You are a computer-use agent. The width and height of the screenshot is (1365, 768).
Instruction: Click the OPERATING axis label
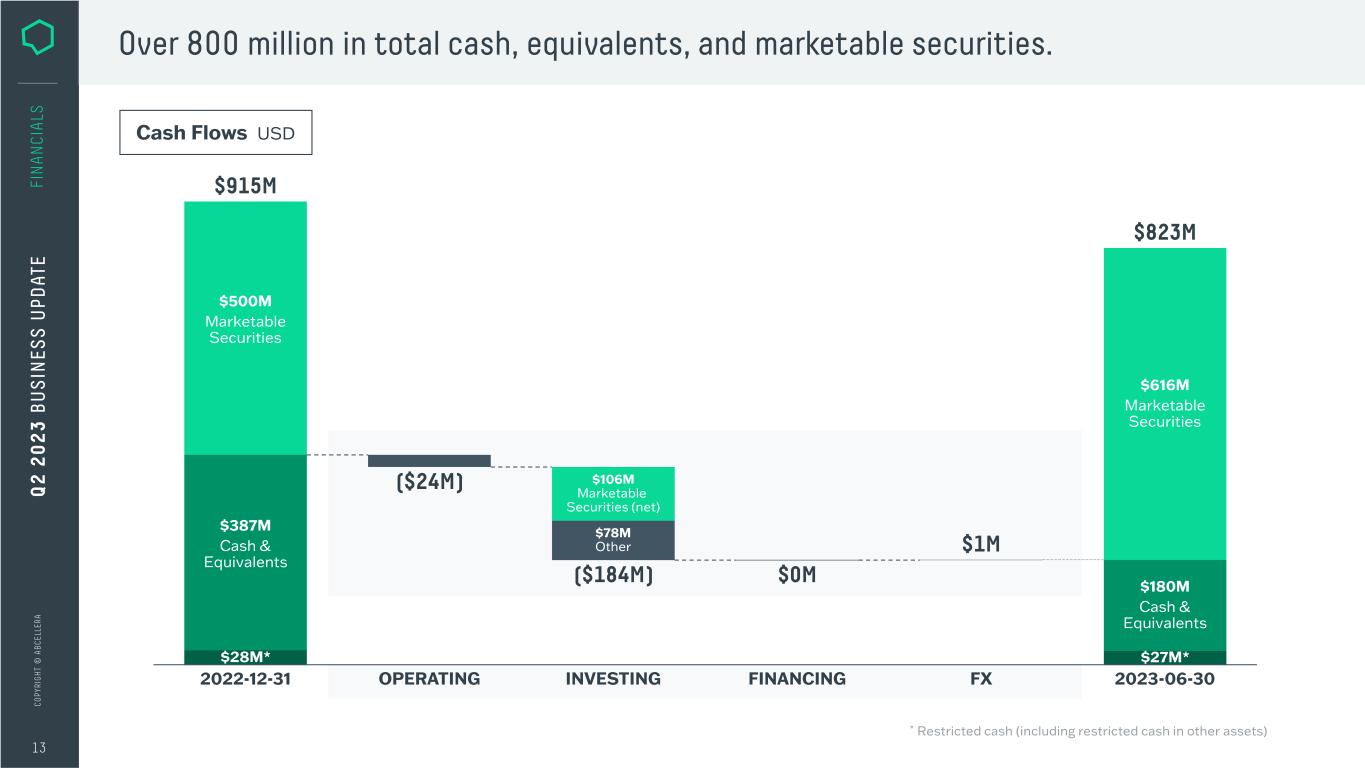pyautogui.click(x=429, y=679)
